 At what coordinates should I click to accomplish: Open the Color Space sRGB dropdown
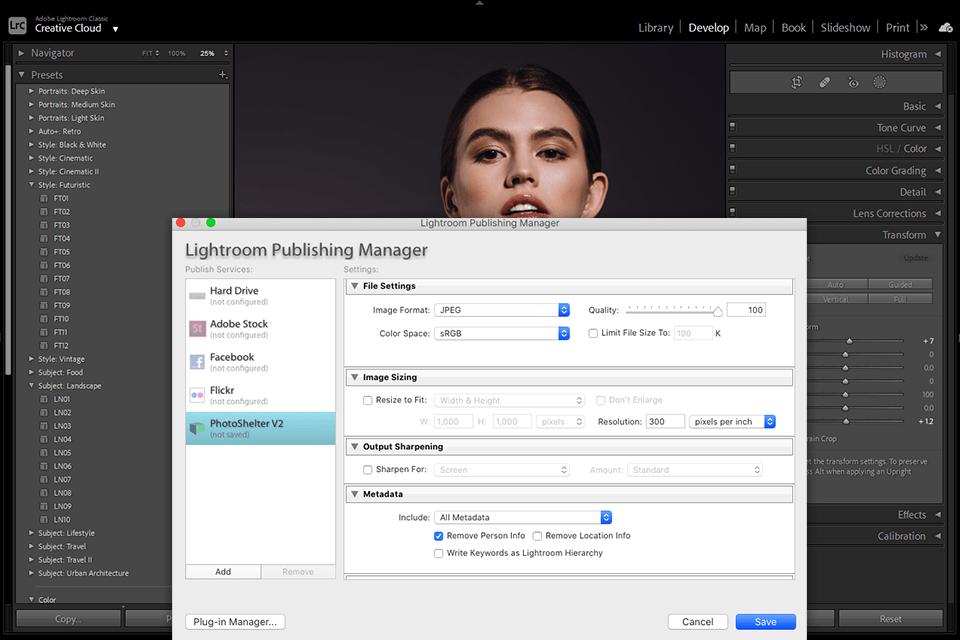point(502,333)
